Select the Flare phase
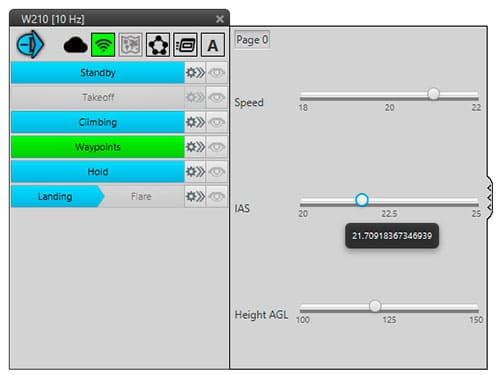Screen dimensions: 500x375 141,196
